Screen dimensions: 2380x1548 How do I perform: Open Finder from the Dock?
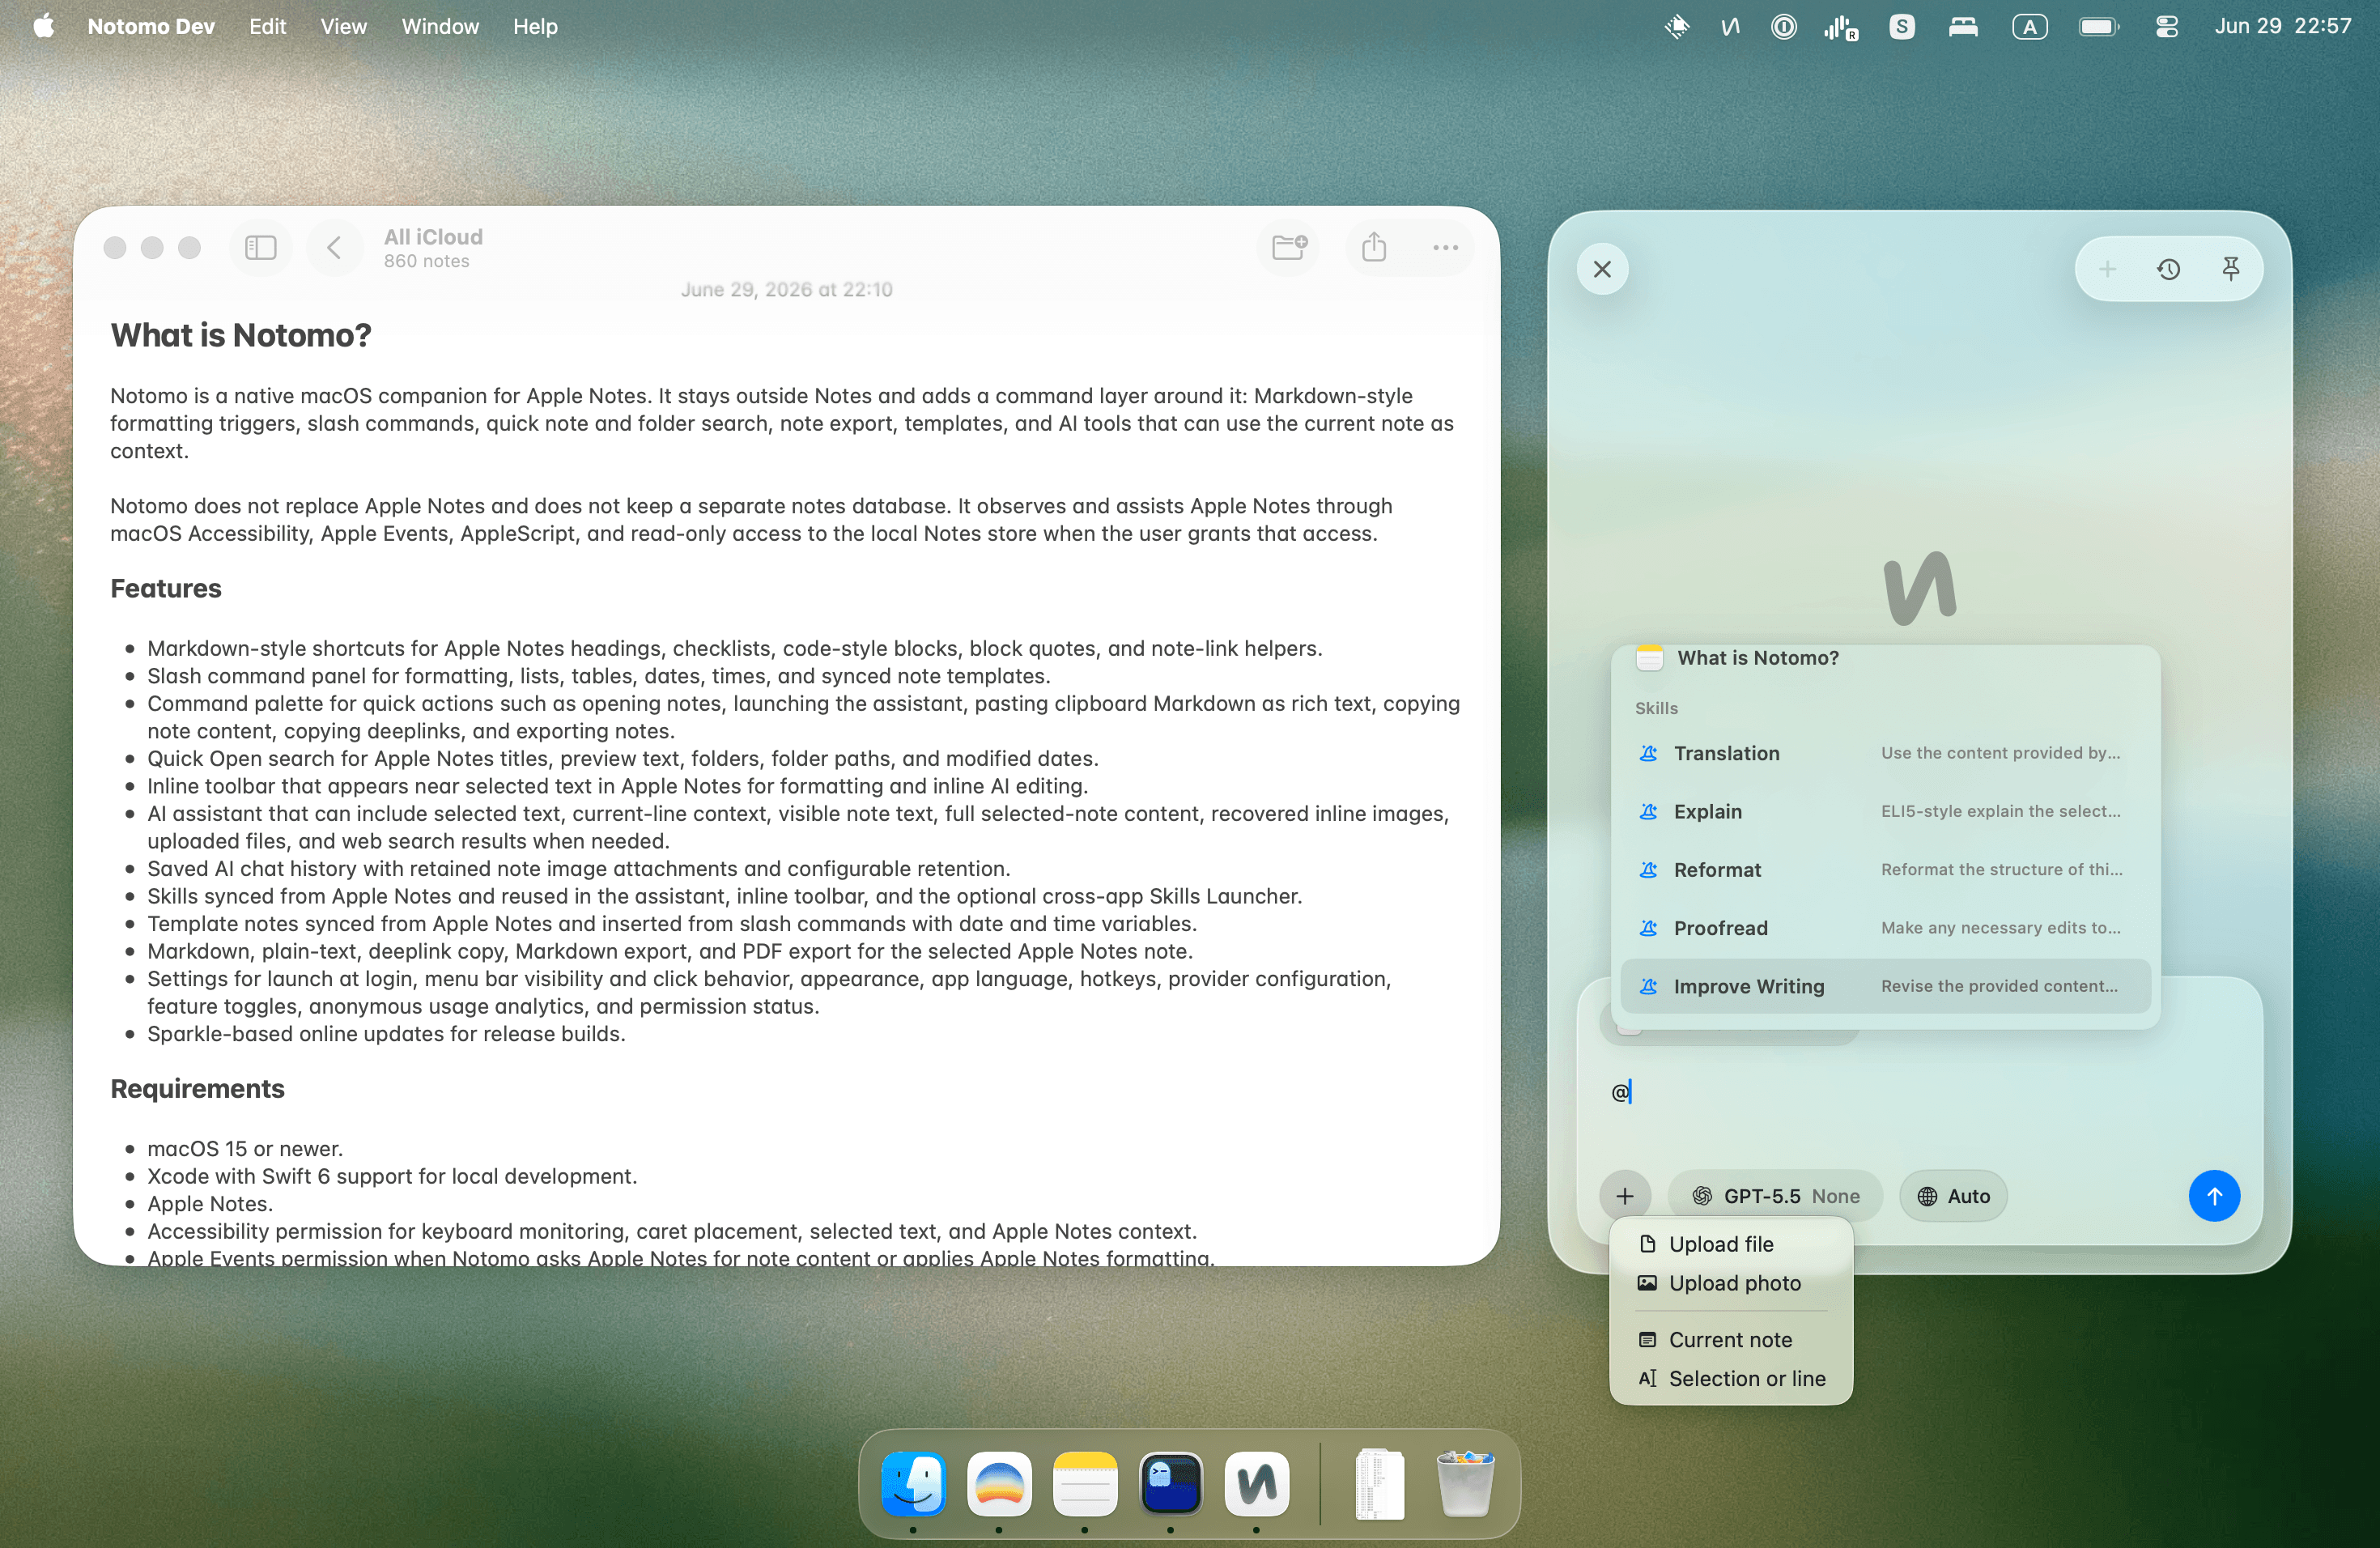point(913,1483)
